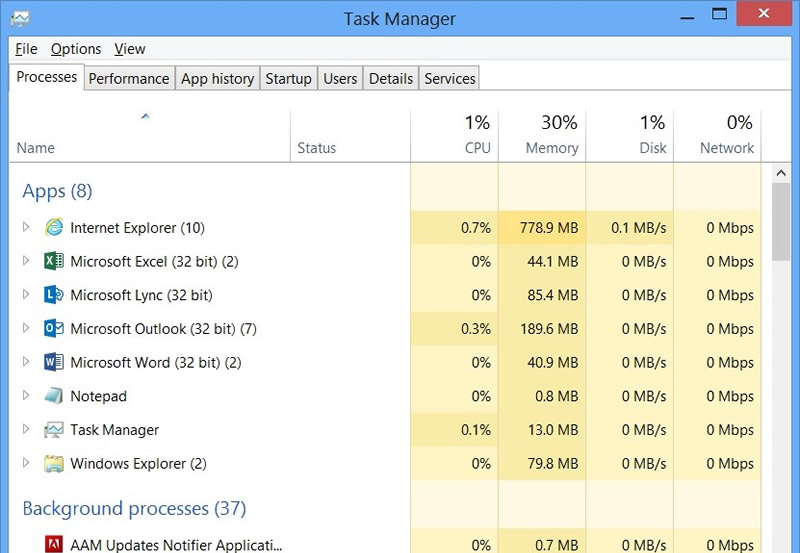The width and height of the screenshot is (800, 553).
Task: Click the 0.3% CPU value
Action: 476,329
